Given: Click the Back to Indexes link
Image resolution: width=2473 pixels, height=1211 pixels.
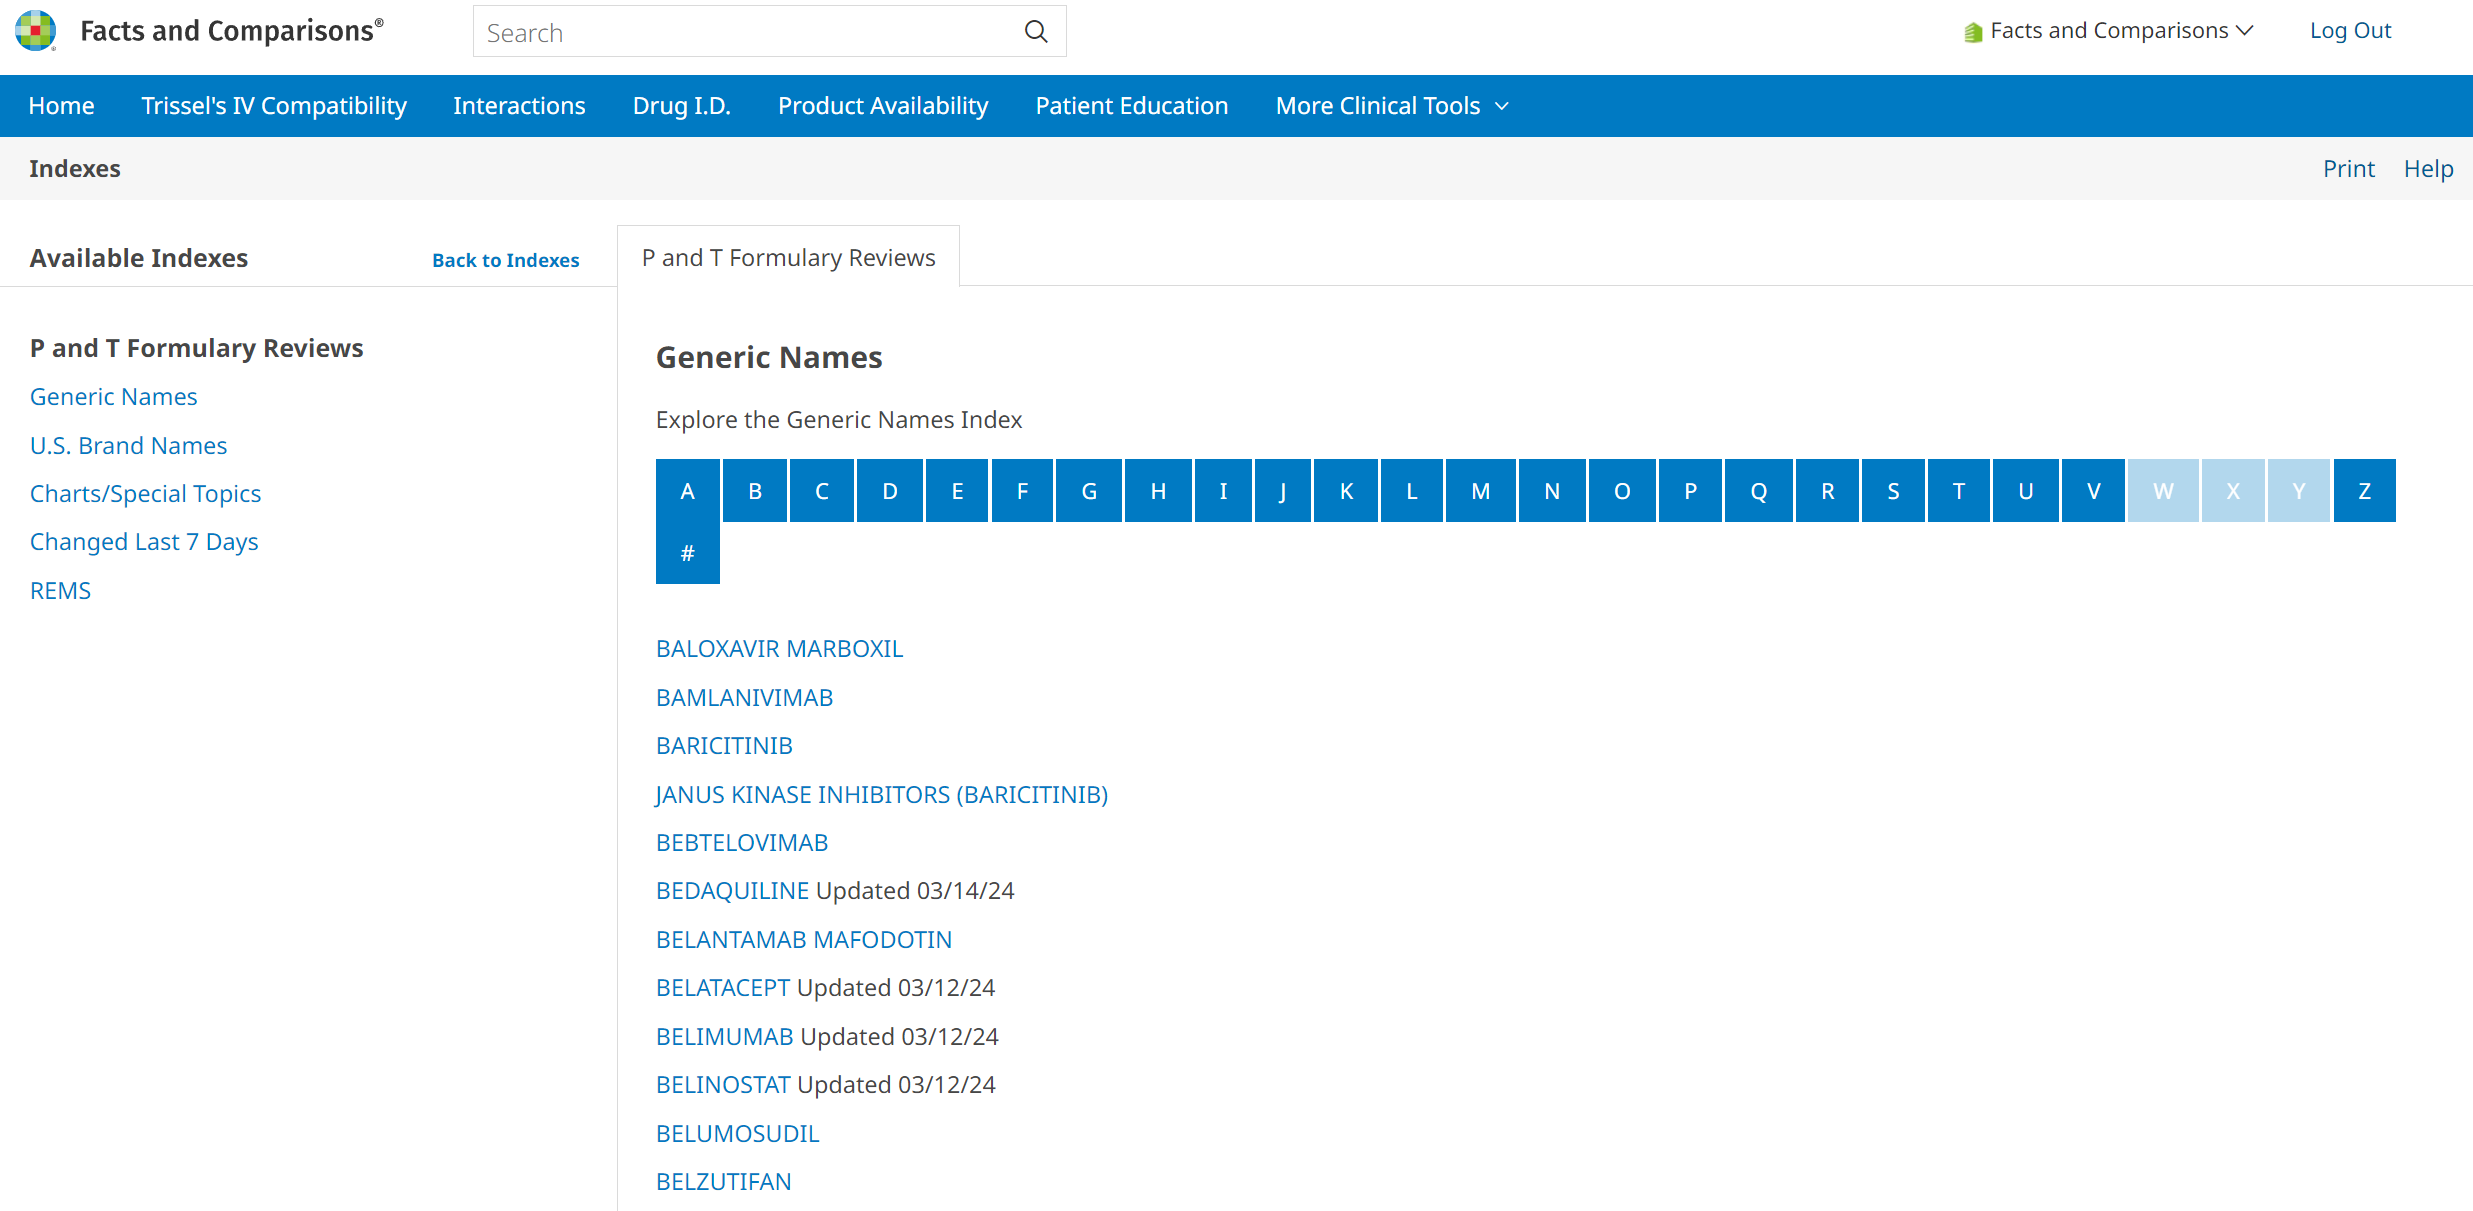Looking at the screenshot, I should pos(505,260).
